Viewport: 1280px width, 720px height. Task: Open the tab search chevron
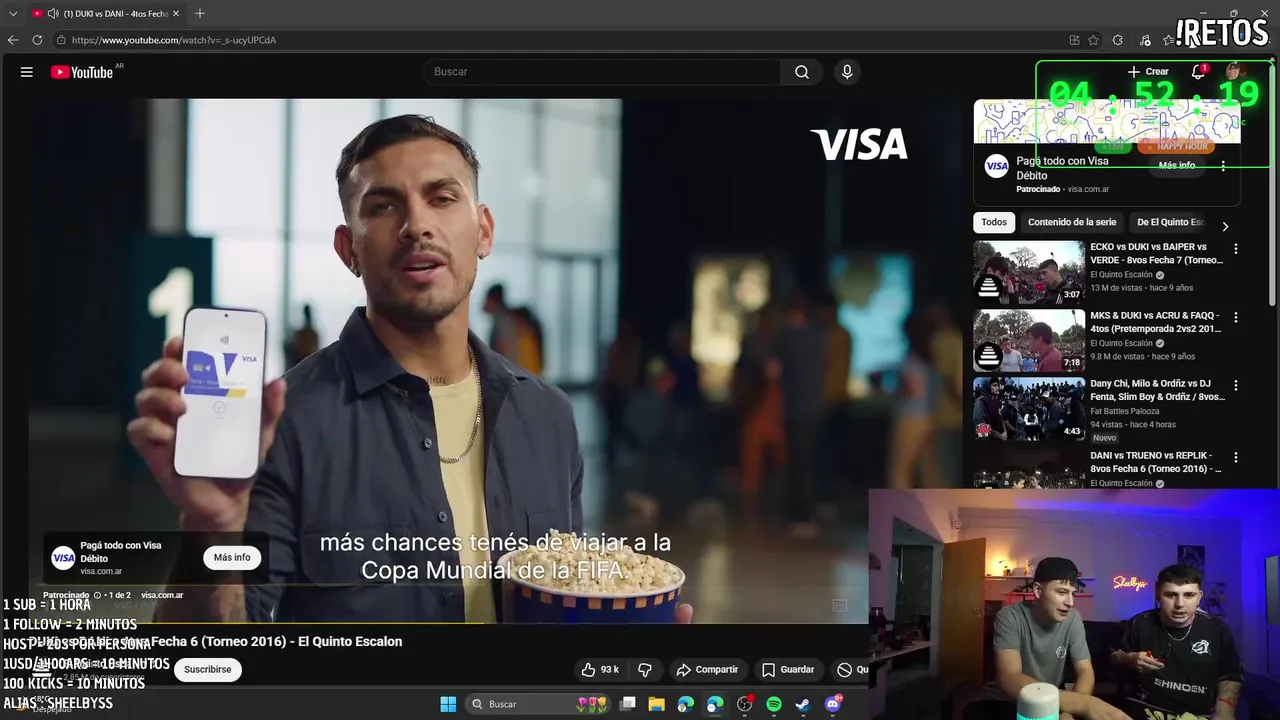pyautogui.click(x=13, y=13)
